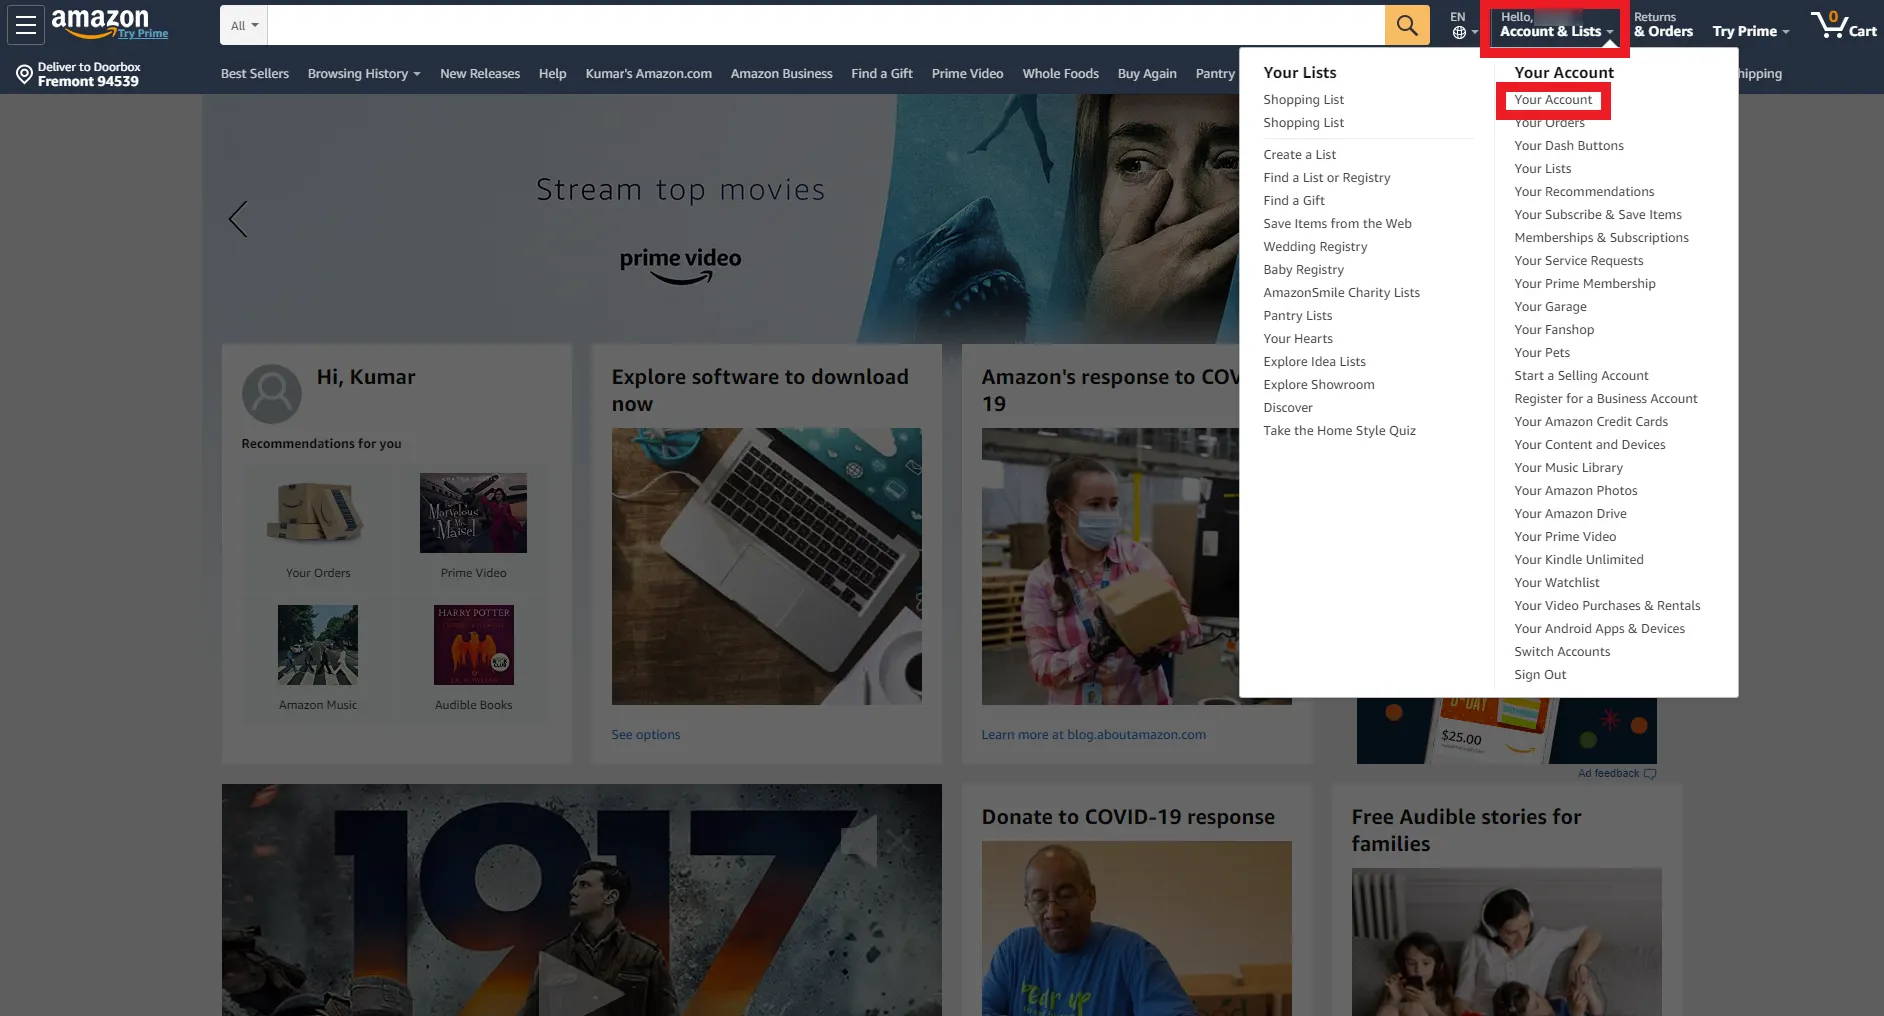Viewport: 1884px width, 1016px height.
Task: Go to Best Sellers
Action: click(x=254, y=73)
